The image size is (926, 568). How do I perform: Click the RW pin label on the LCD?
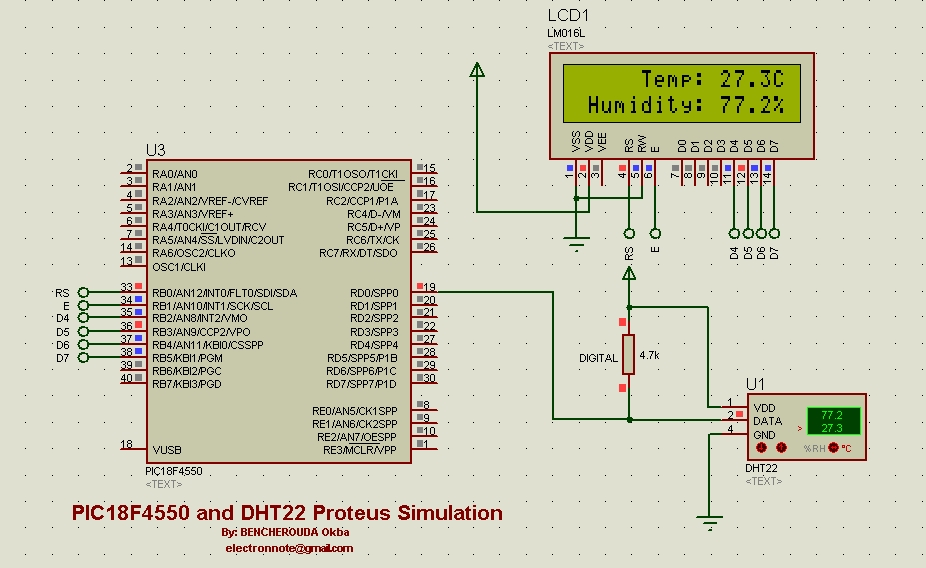tap(642, 143)
